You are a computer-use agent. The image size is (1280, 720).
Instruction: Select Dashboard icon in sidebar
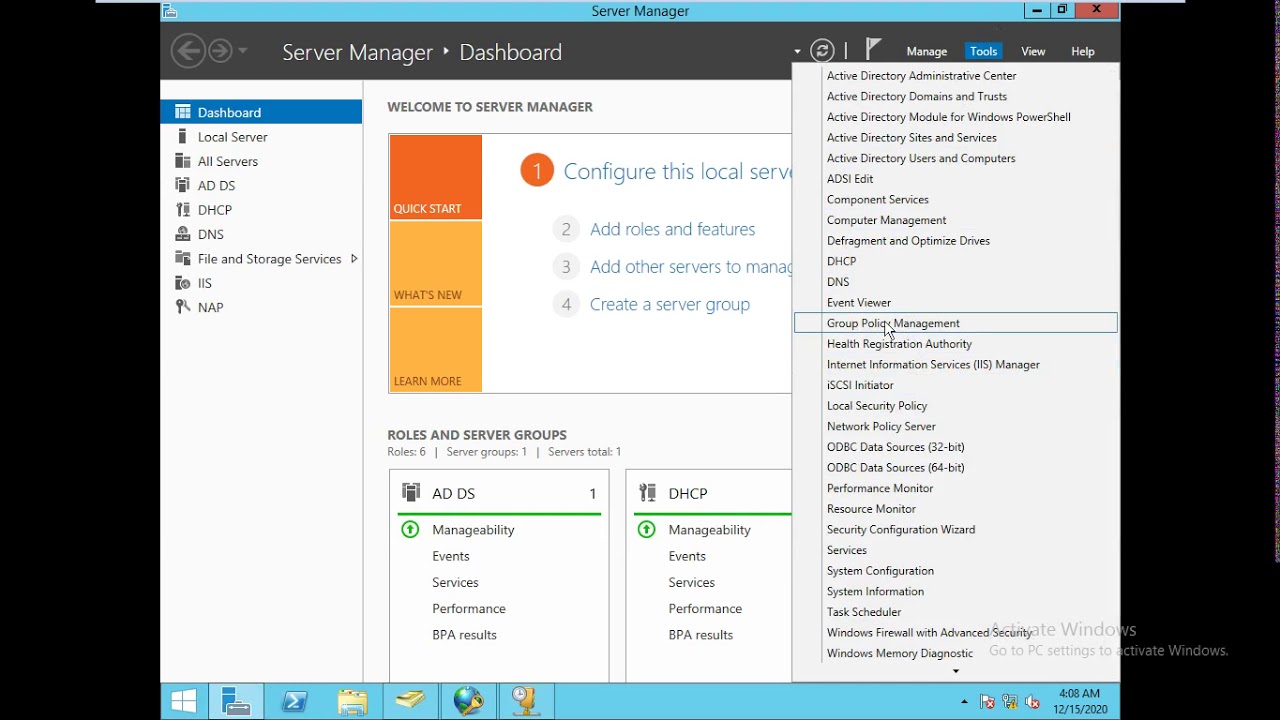[183, 112]
